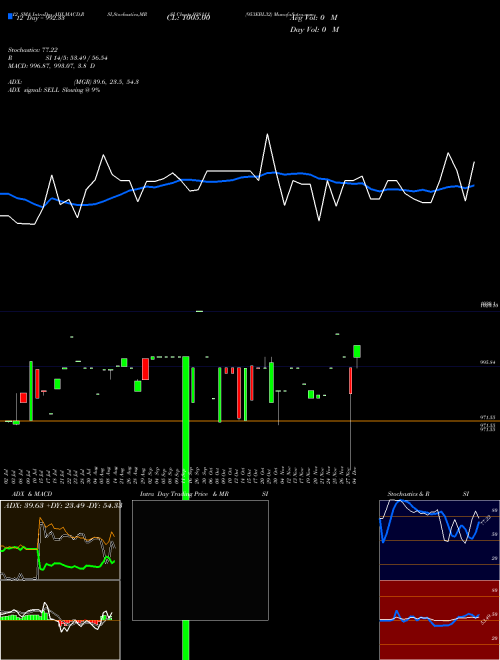
Task: Open the MACD histogram mini chart
Action: point(60,620)
